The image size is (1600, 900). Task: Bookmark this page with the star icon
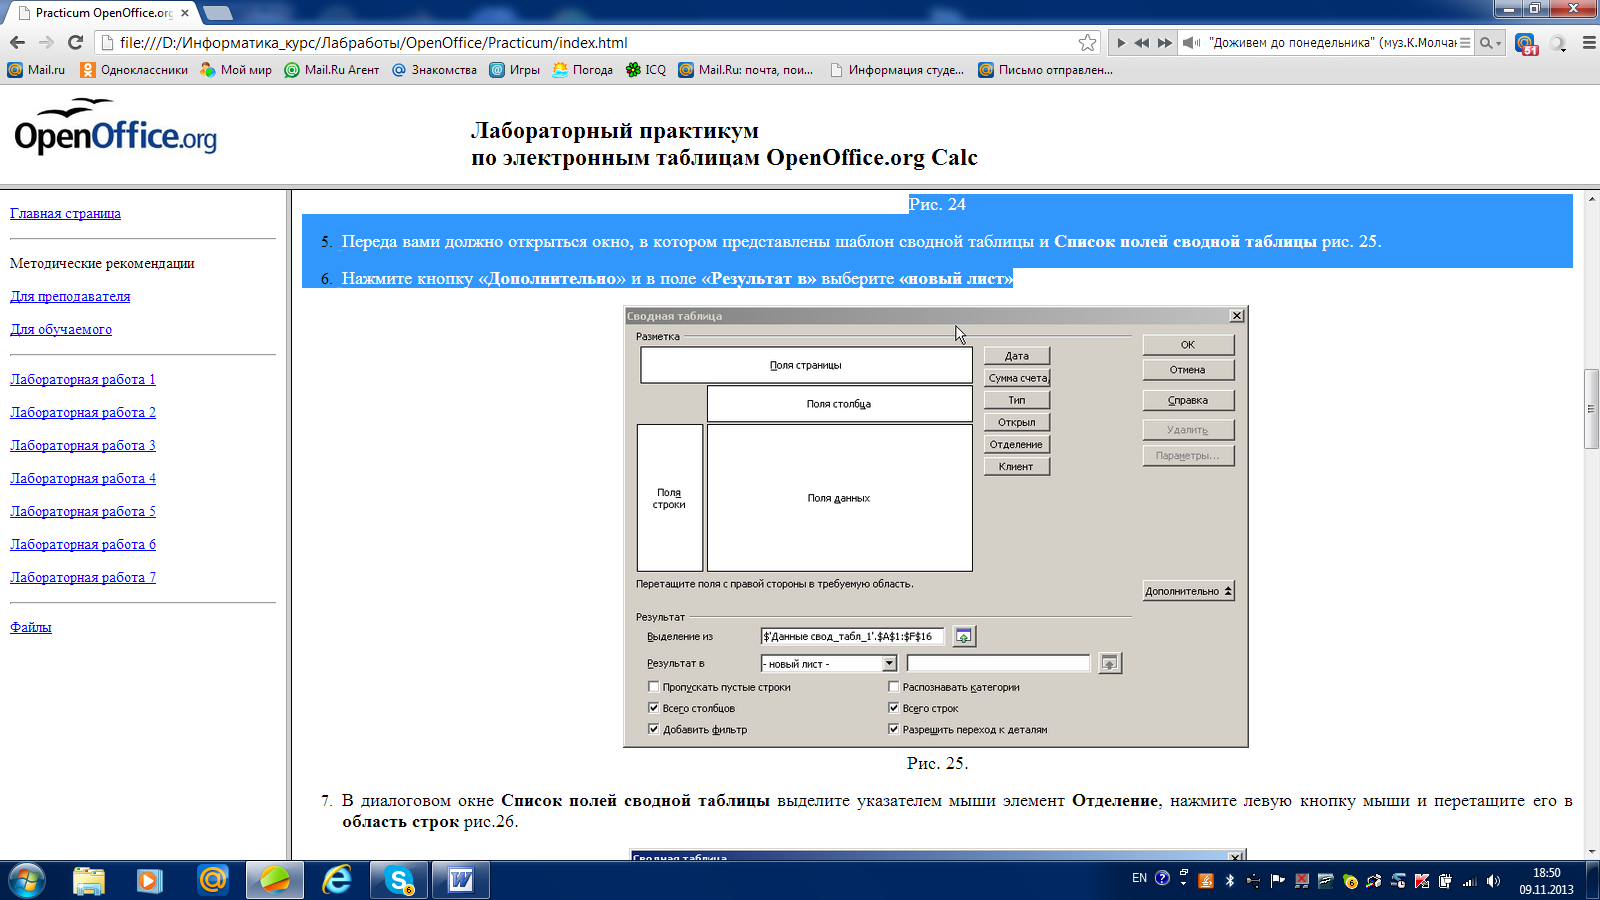coord(1088,42)
